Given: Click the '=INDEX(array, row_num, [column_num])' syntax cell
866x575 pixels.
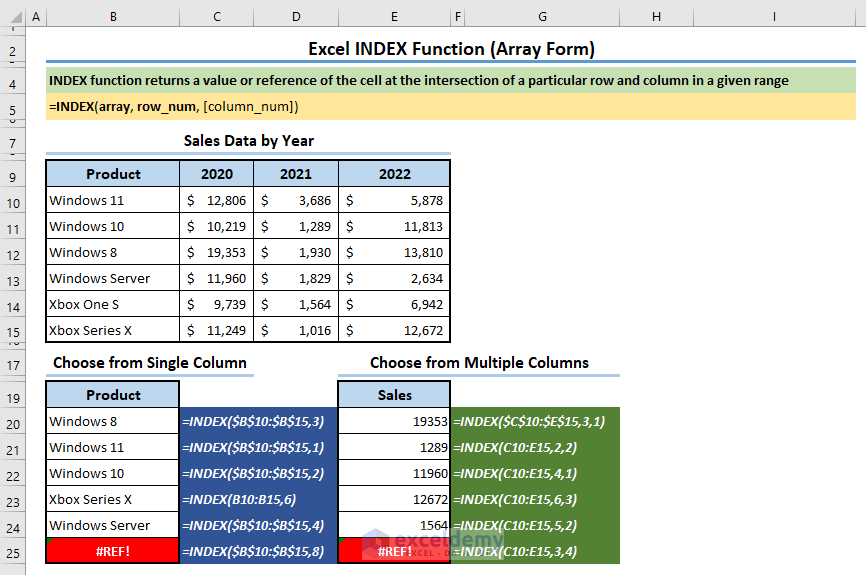Looking at the screenshot, I should pyautogui.click(x=451, y=107).
